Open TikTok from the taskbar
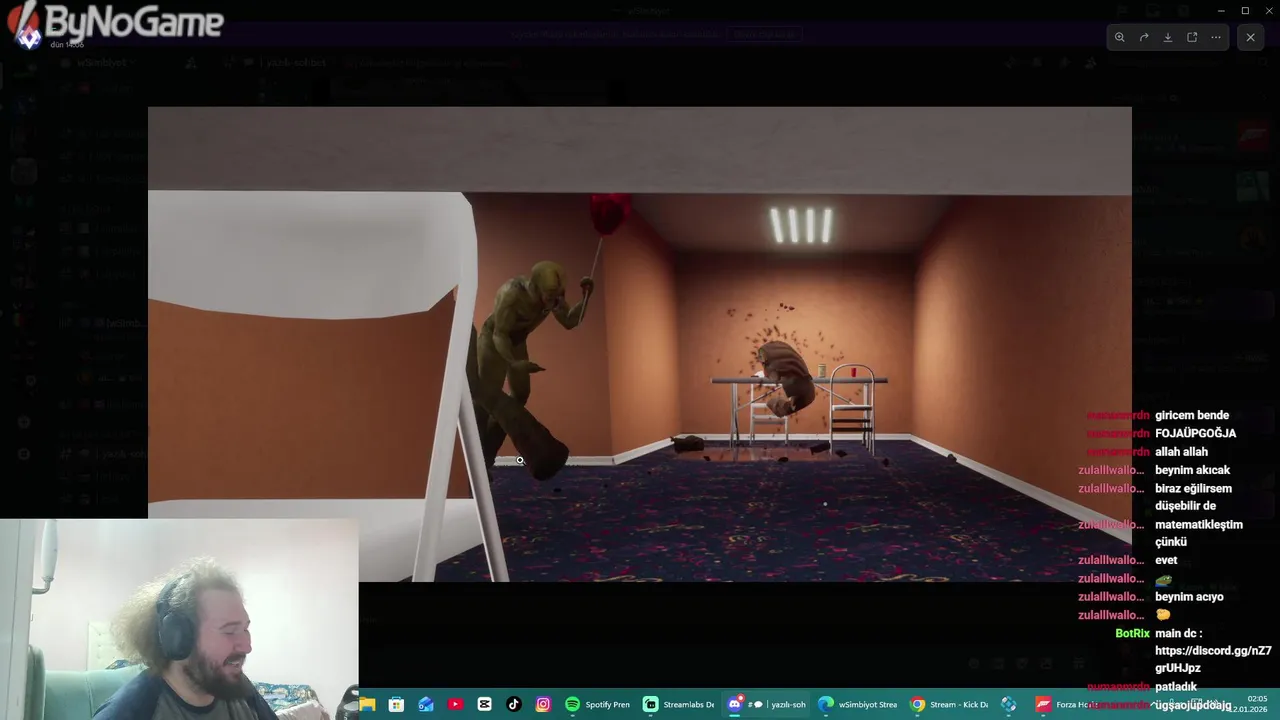Image resolution: width=1280 pixels, height=720 pixels. (514, 704)
